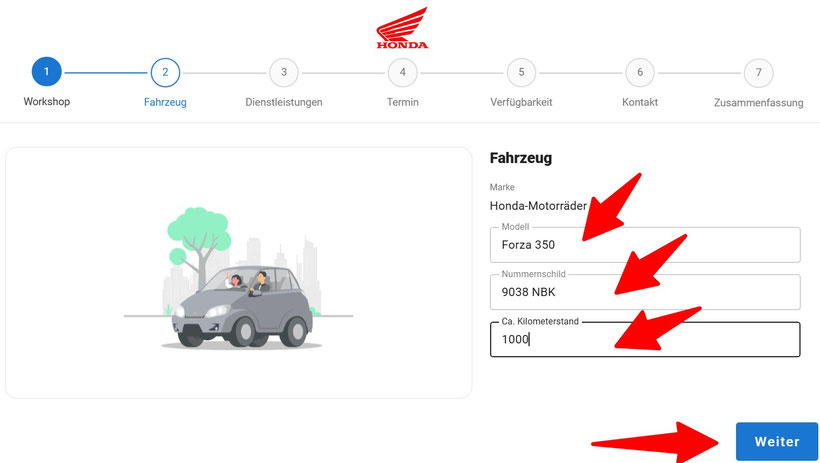Jump to step 3 circle

click(284, 72)
